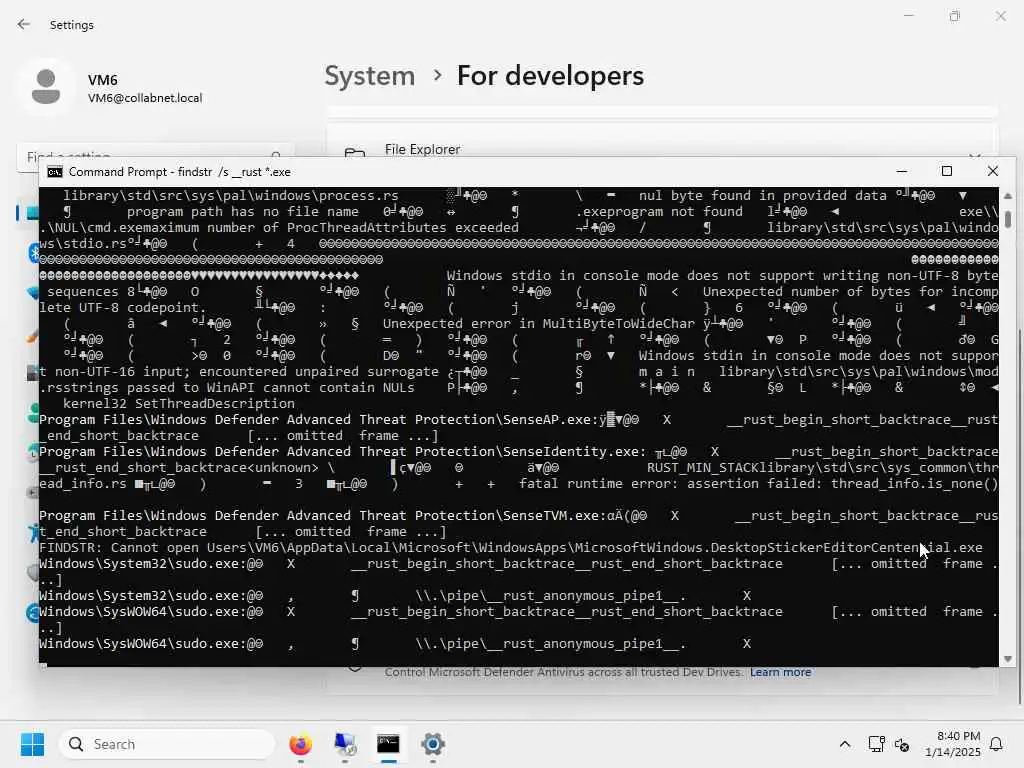
Task: Show hidden system tray icons
Action: [844, 744]
